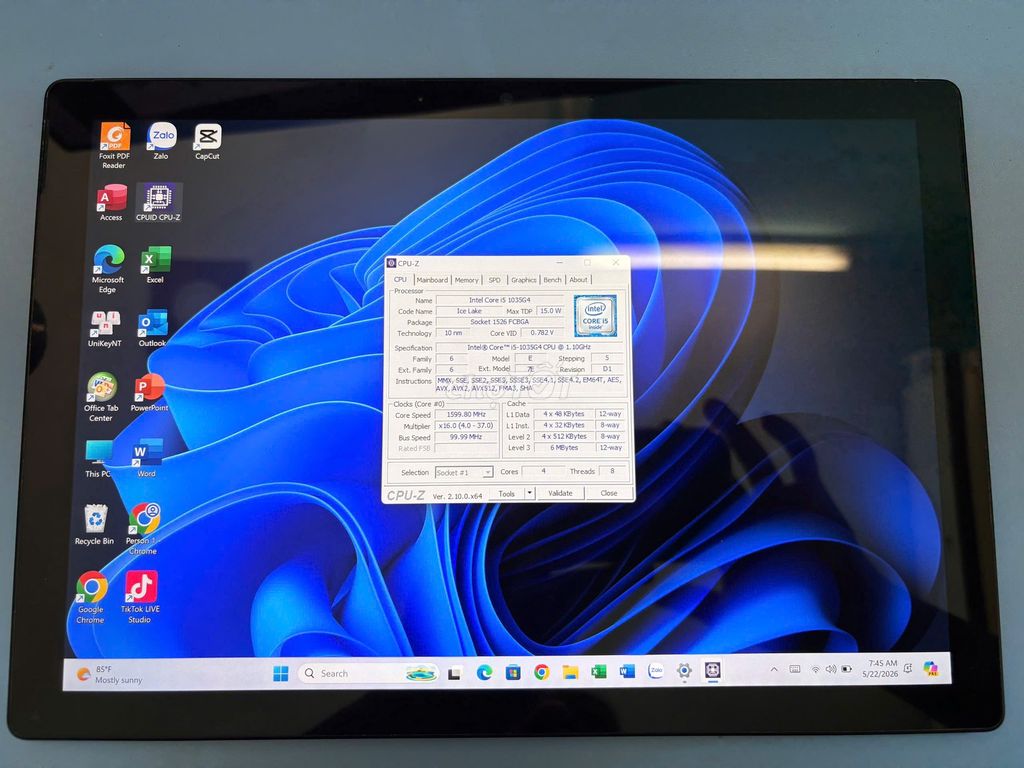Expand the hidden system tray icons
The image size is (1024, 768).
click(774, 669)
